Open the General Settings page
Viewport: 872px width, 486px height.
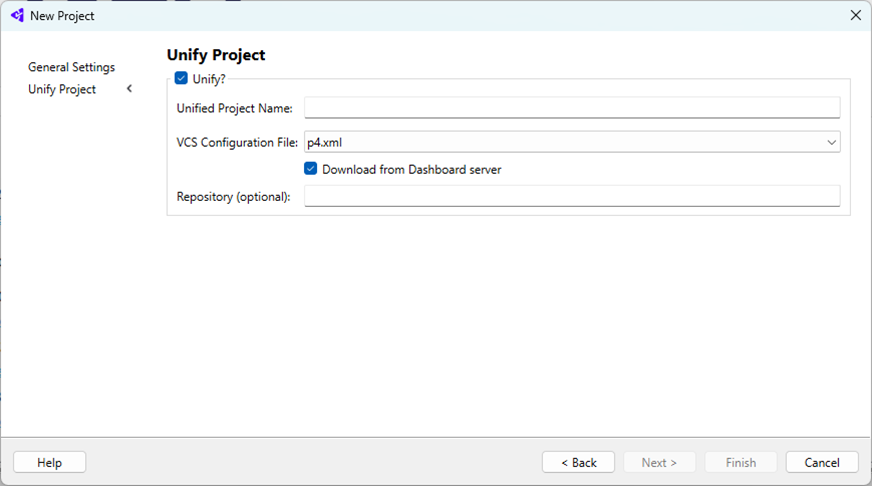pos(72,67)
